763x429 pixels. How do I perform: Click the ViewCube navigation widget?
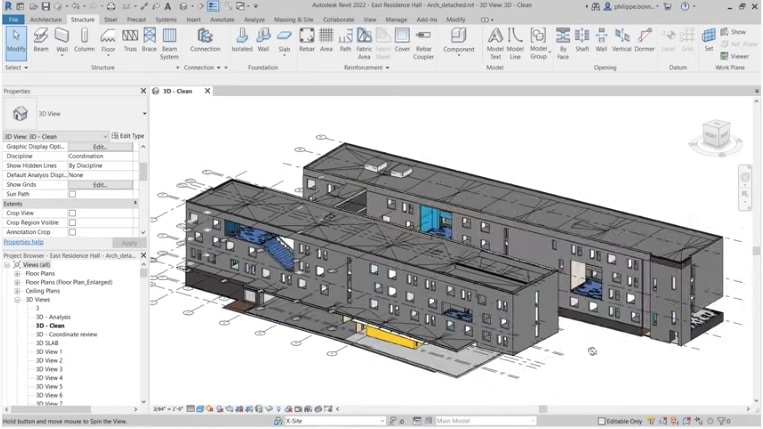[x=716, y=138]
